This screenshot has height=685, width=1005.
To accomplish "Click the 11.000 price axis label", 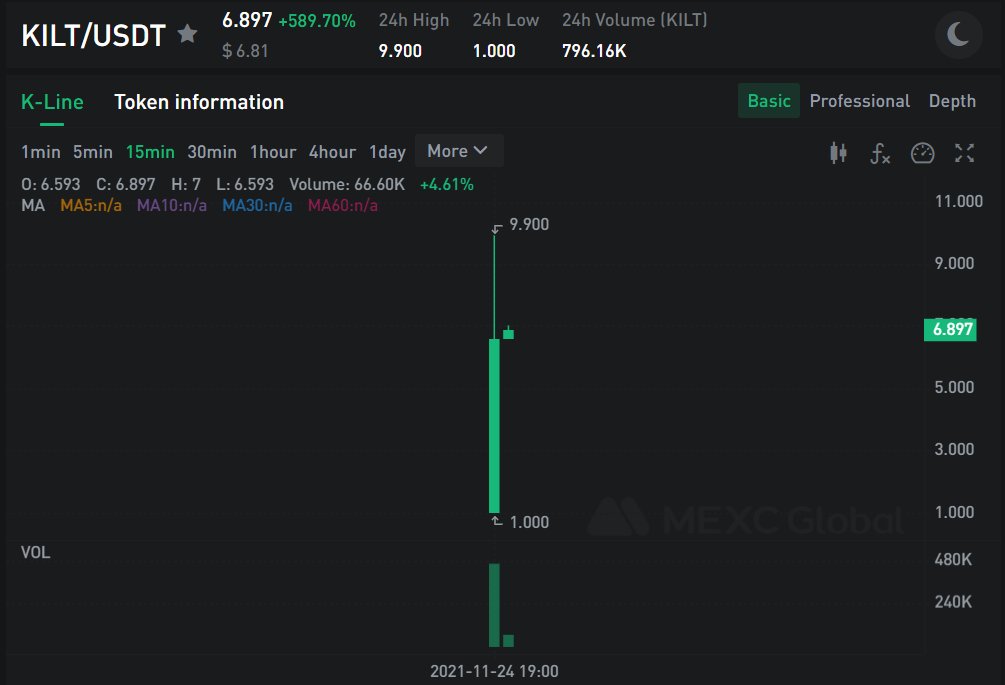I will pyautogui.click(x=959, y=201).
